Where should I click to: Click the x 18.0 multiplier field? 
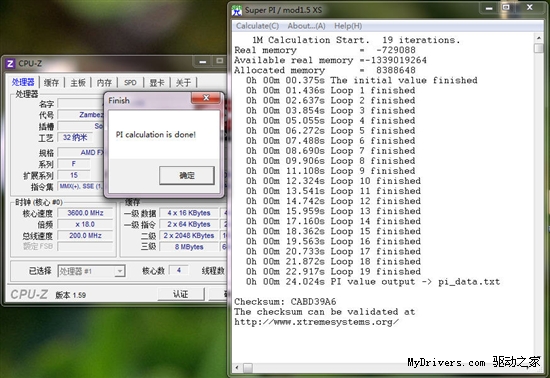pos(85,224)
